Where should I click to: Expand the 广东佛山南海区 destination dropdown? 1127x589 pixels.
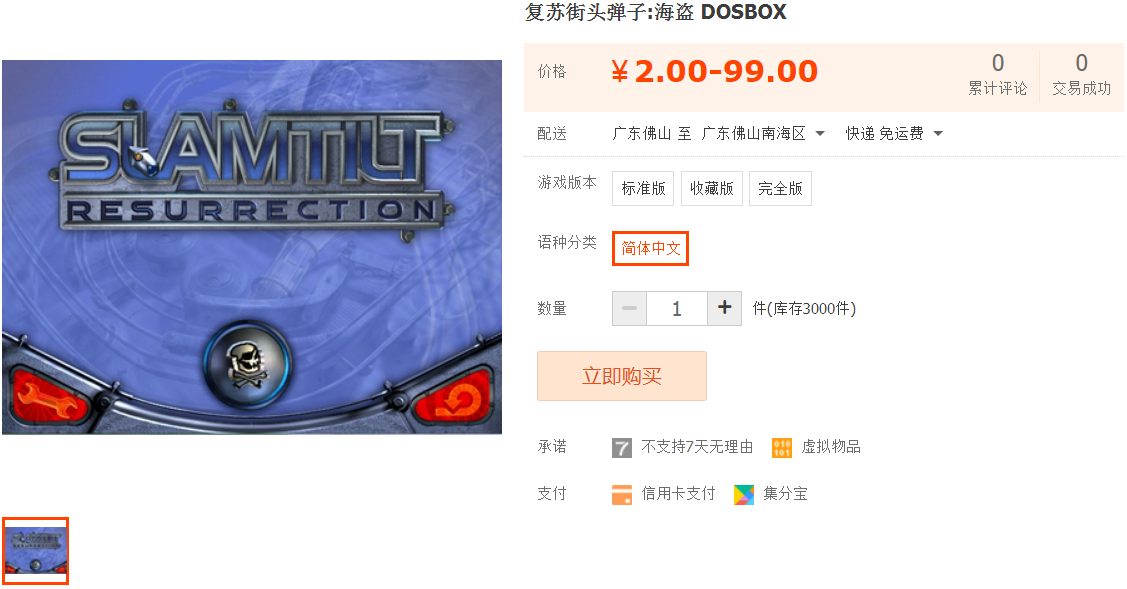pos(763,134)
